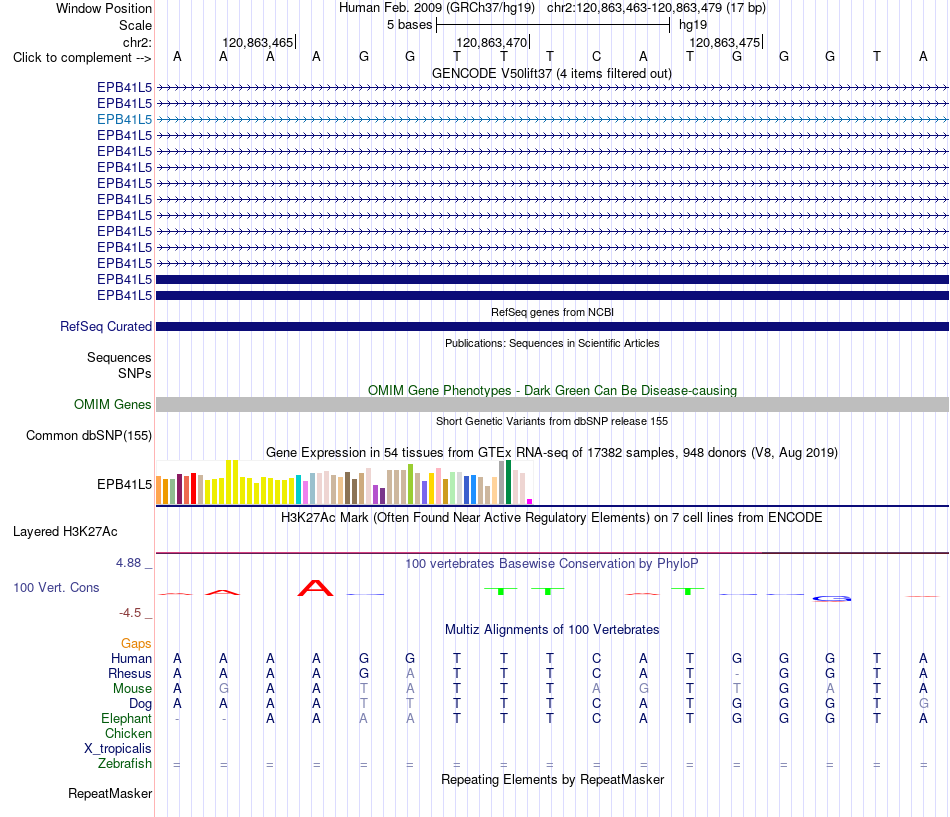Click the 'hg19' text next to the scale bar

pyautogui.click(x=693, y=25)
